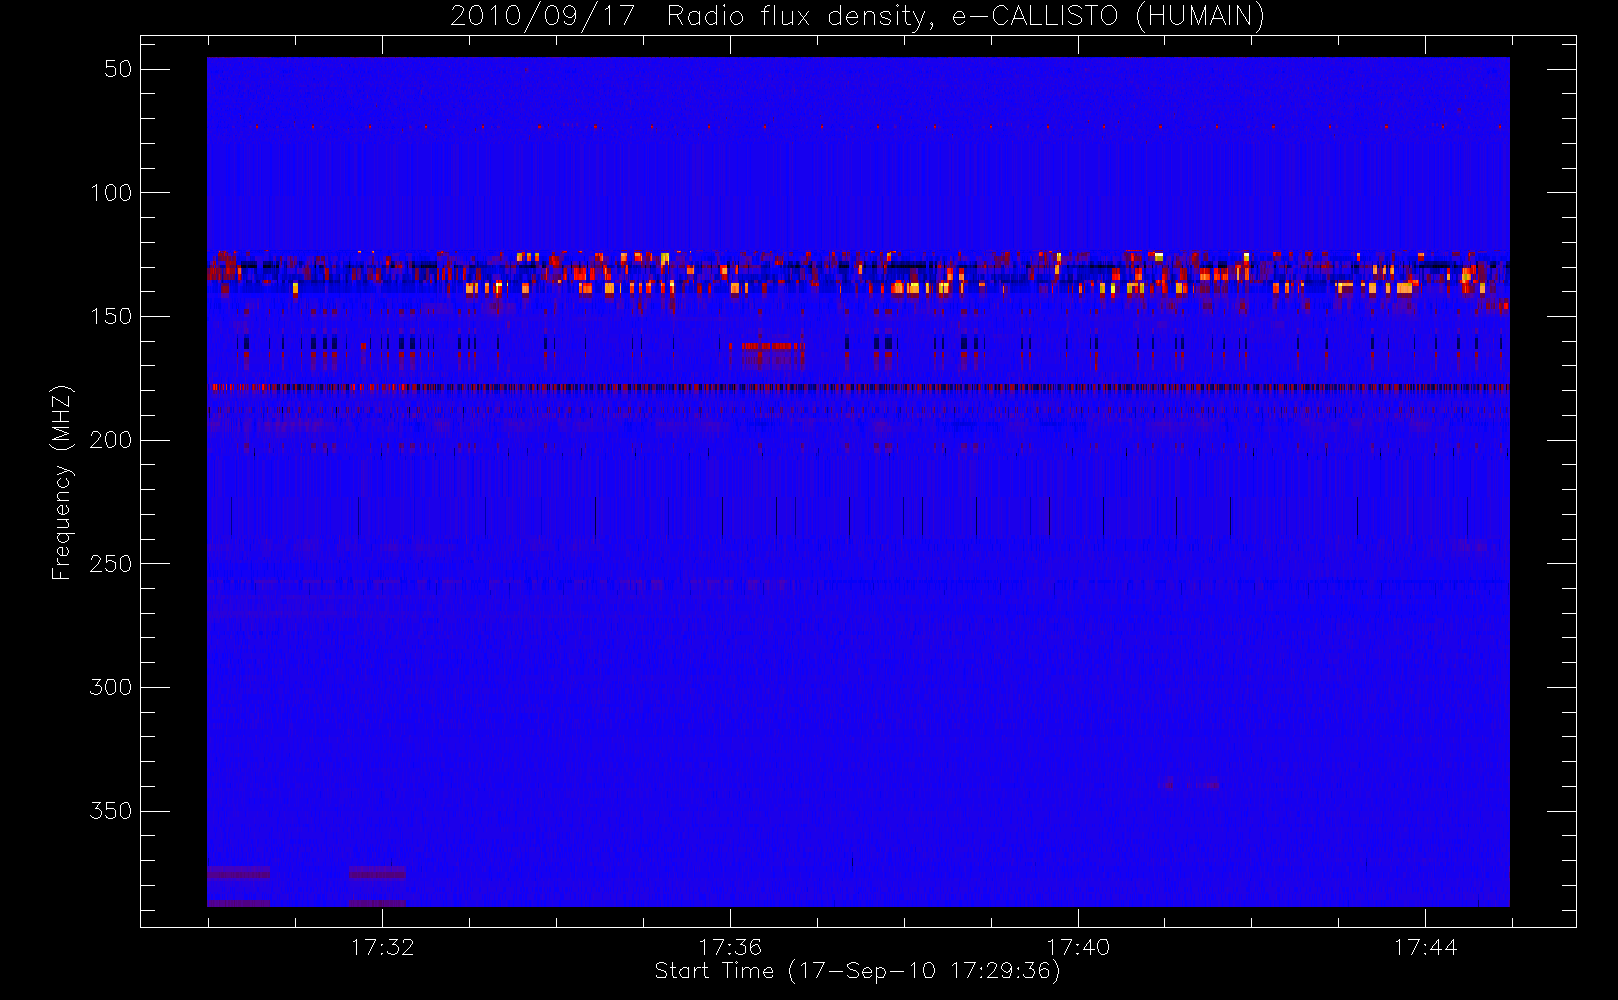Click the 'Start Time (17-Sep-10 17:29:36)' label
The width and height of the screenshot is (1618, 1000).
tap(857, 971)
